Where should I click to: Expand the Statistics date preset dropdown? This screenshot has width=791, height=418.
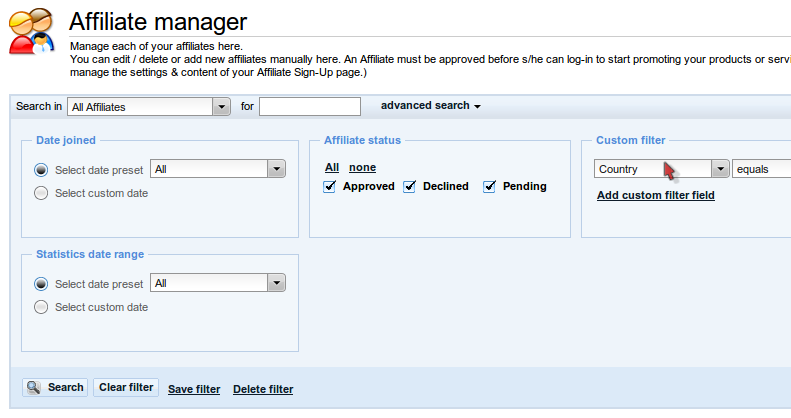point(276,283)
